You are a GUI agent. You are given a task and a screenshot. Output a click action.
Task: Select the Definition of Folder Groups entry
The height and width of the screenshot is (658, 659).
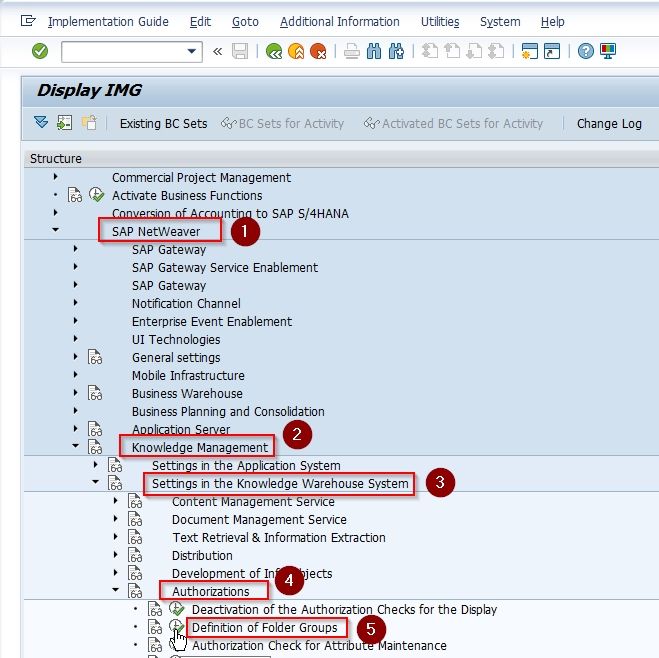coord(265,627)
